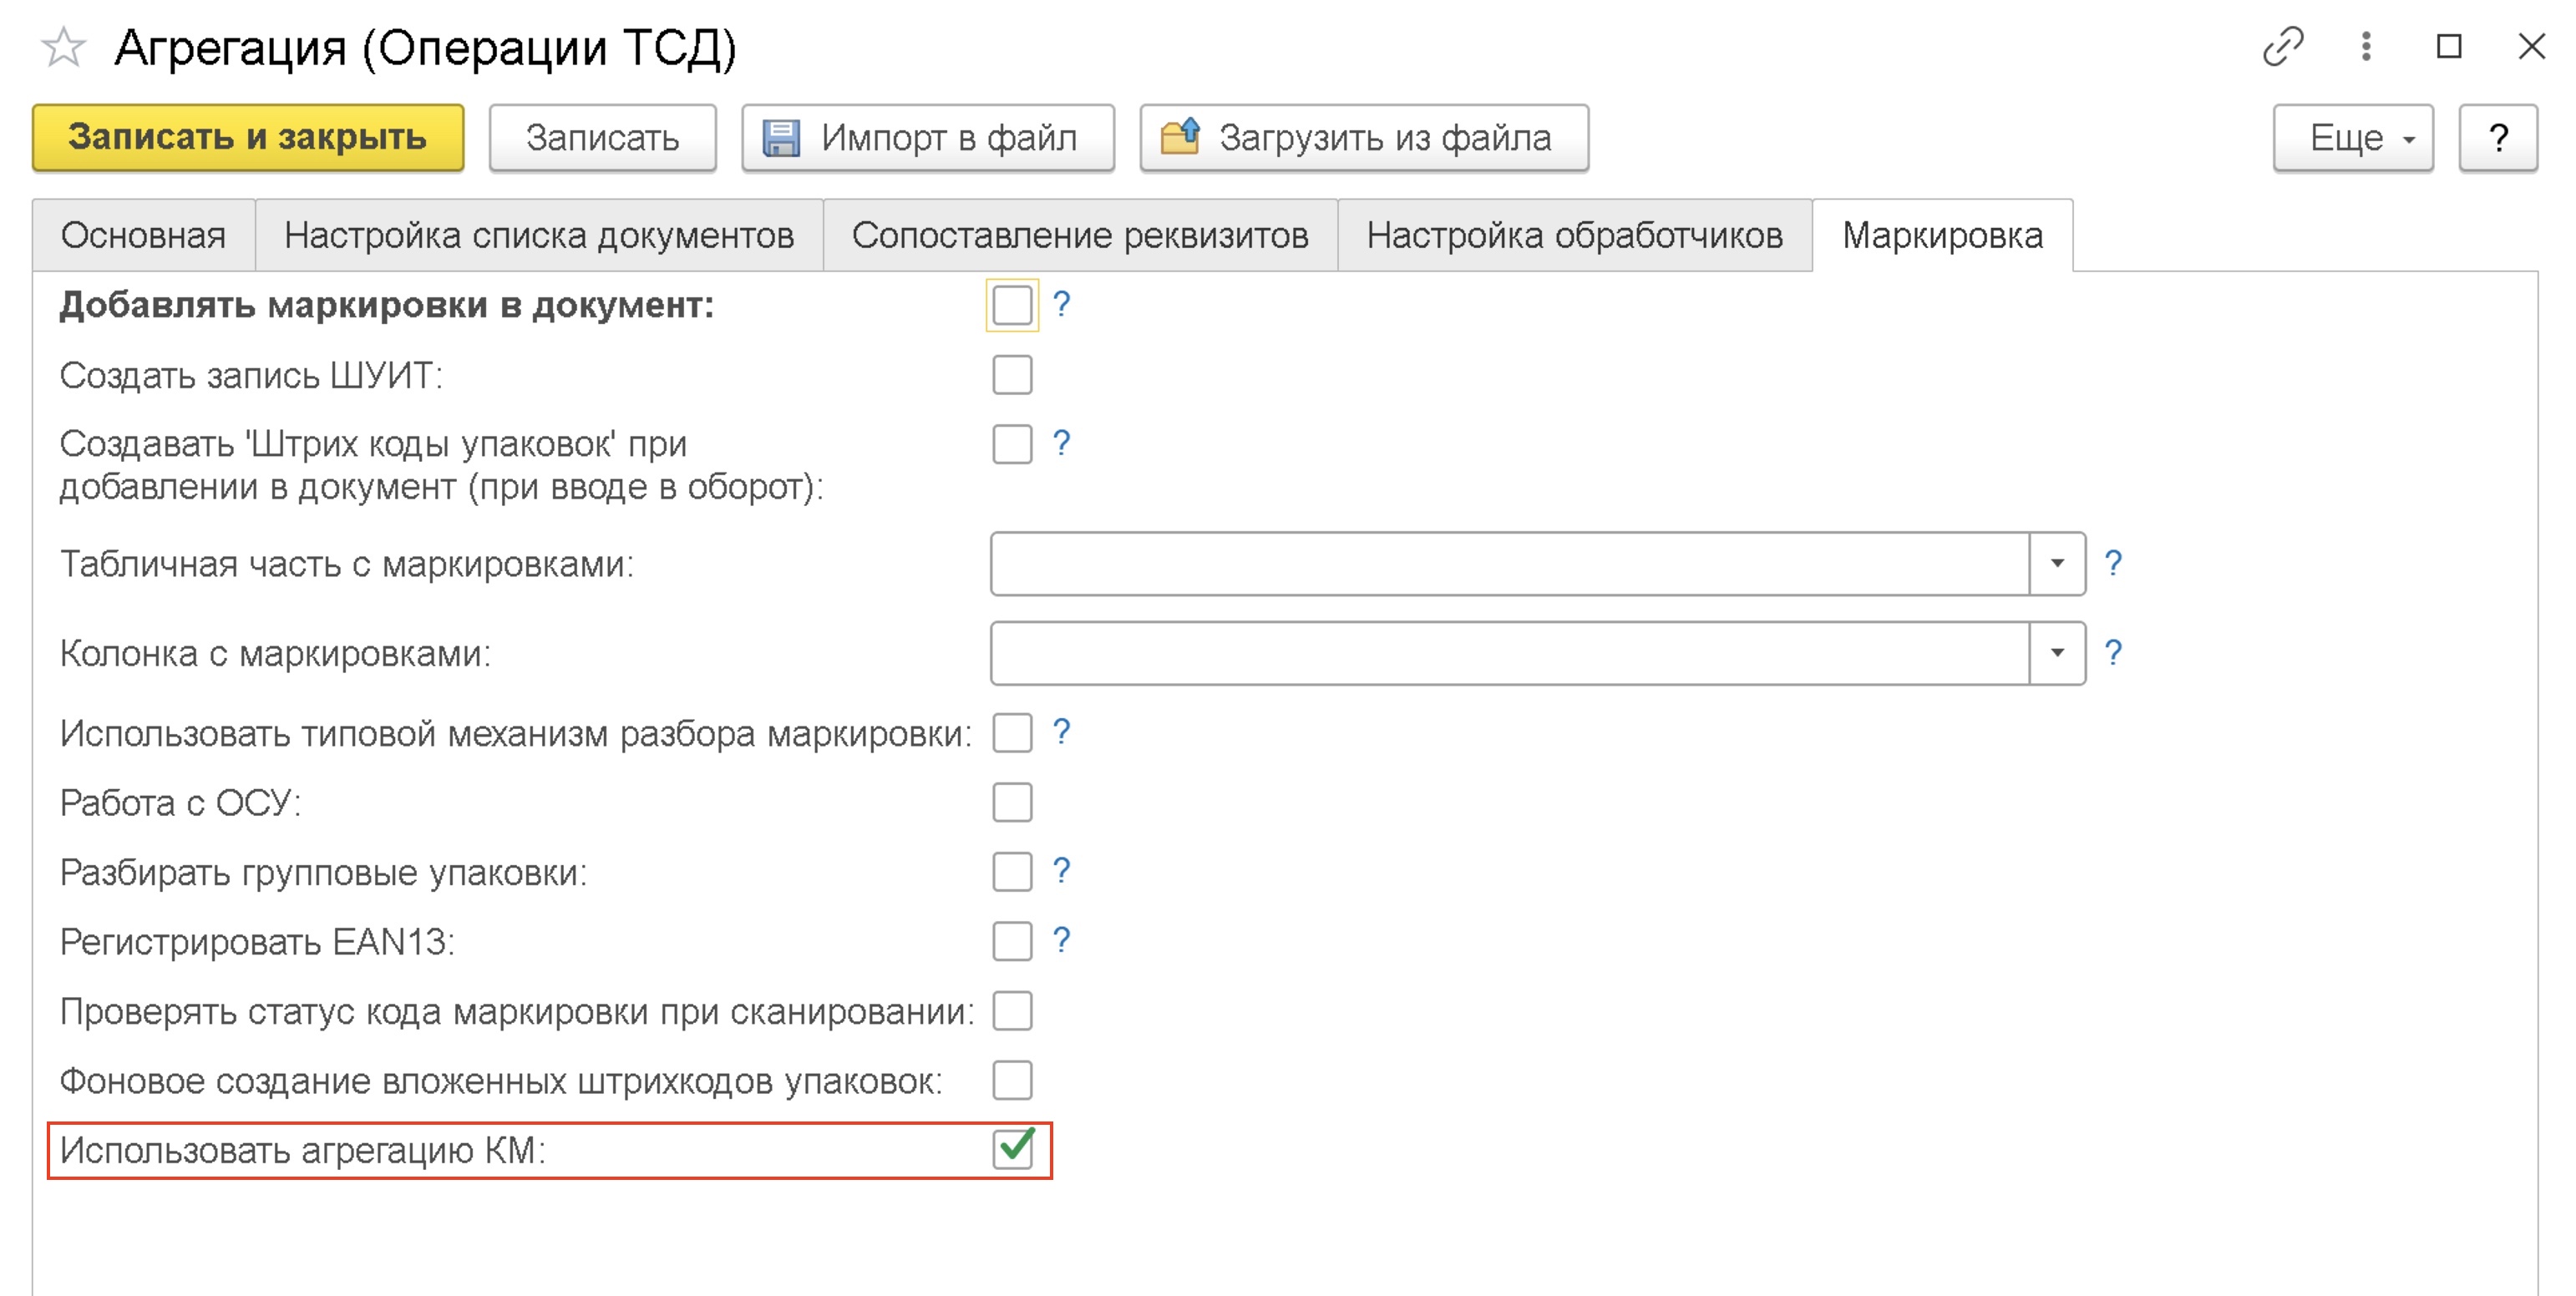Click help icon beside 'Табличная часть с маркировками'

pos(2112,564)
